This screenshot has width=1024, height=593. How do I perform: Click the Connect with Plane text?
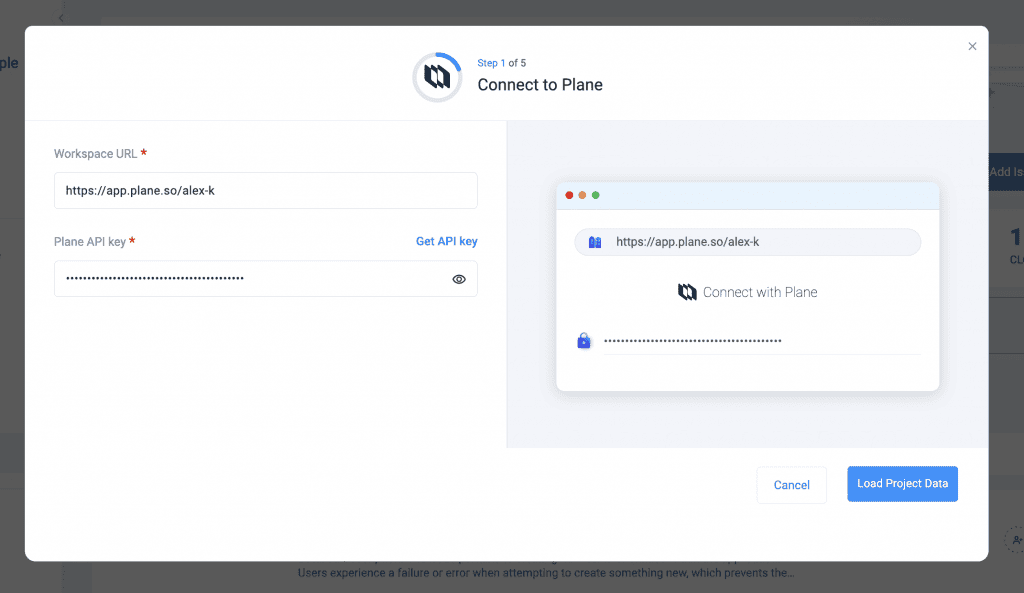click(760, 292)
